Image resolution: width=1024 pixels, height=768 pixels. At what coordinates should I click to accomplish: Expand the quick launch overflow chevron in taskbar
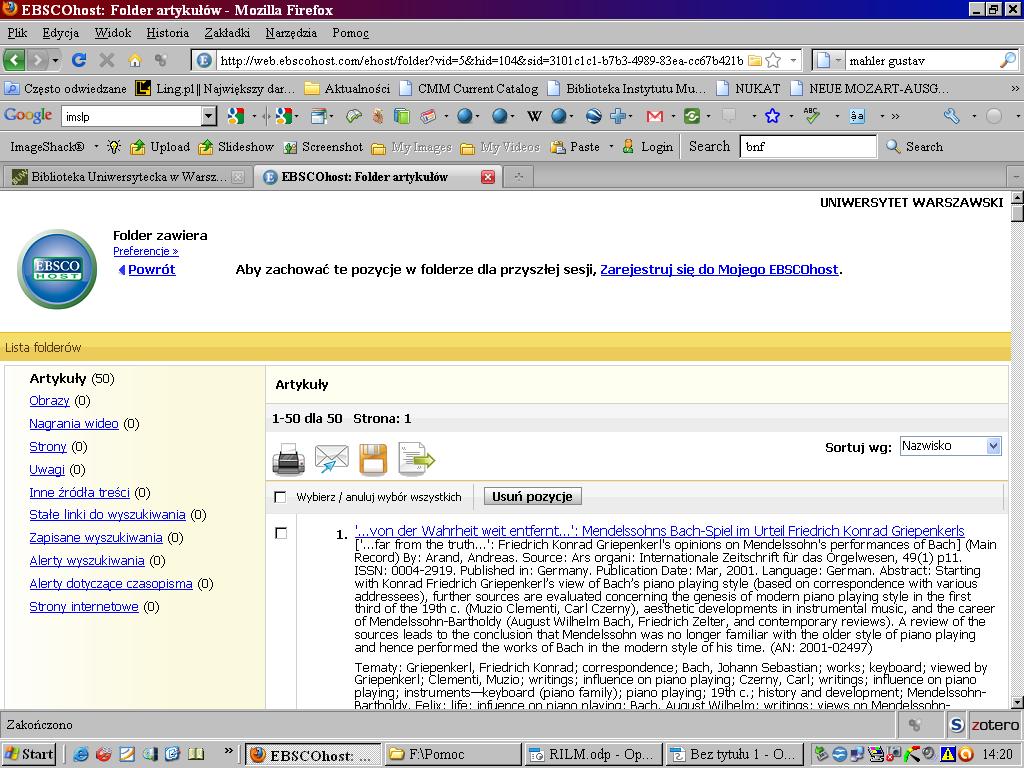pos(229,751)
